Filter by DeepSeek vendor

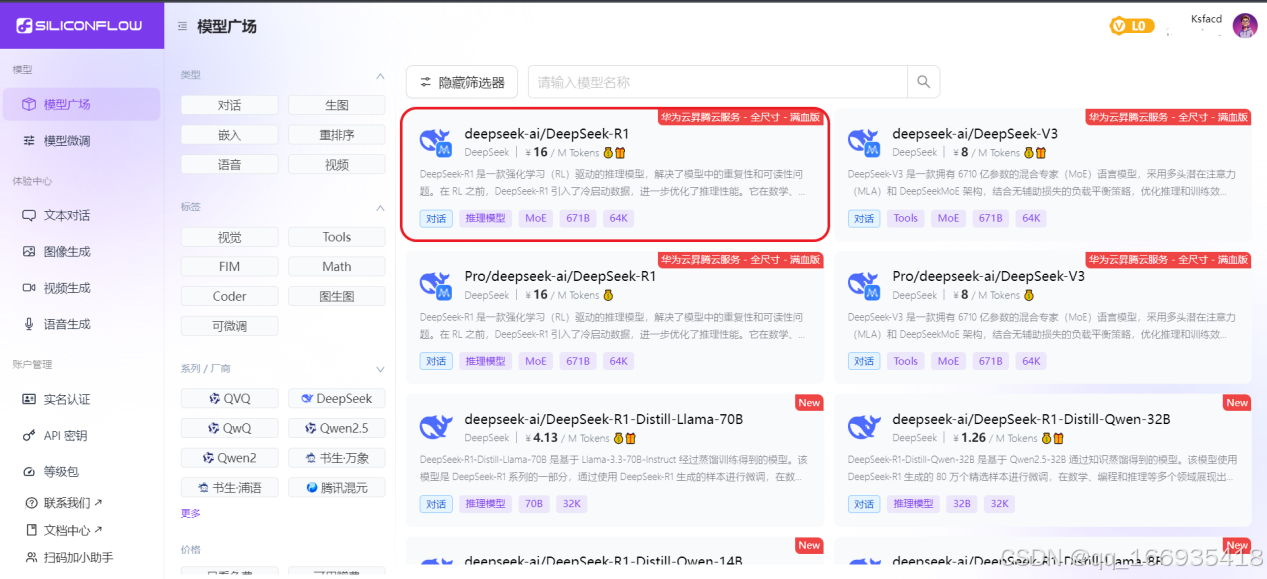pos(337,398)
